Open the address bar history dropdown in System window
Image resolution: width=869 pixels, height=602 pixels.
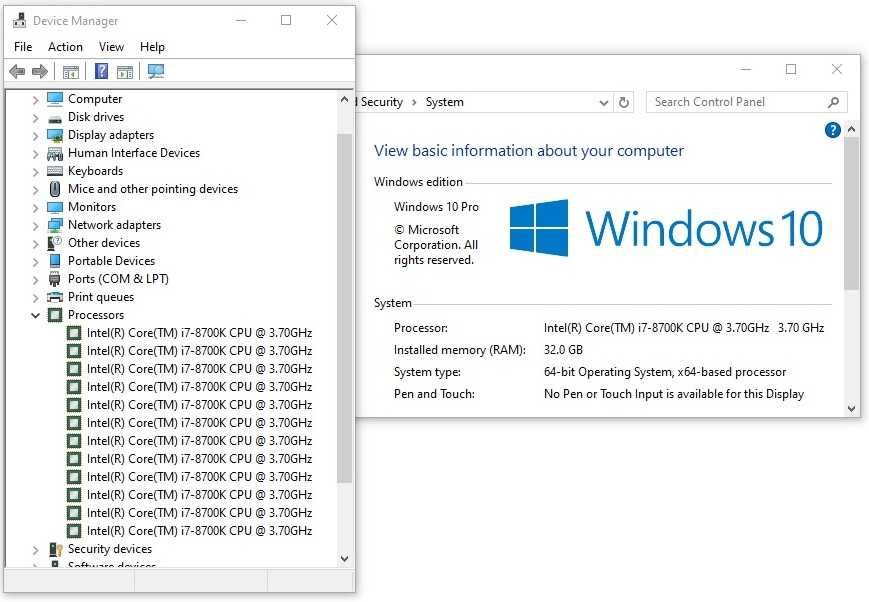point(604,103)
